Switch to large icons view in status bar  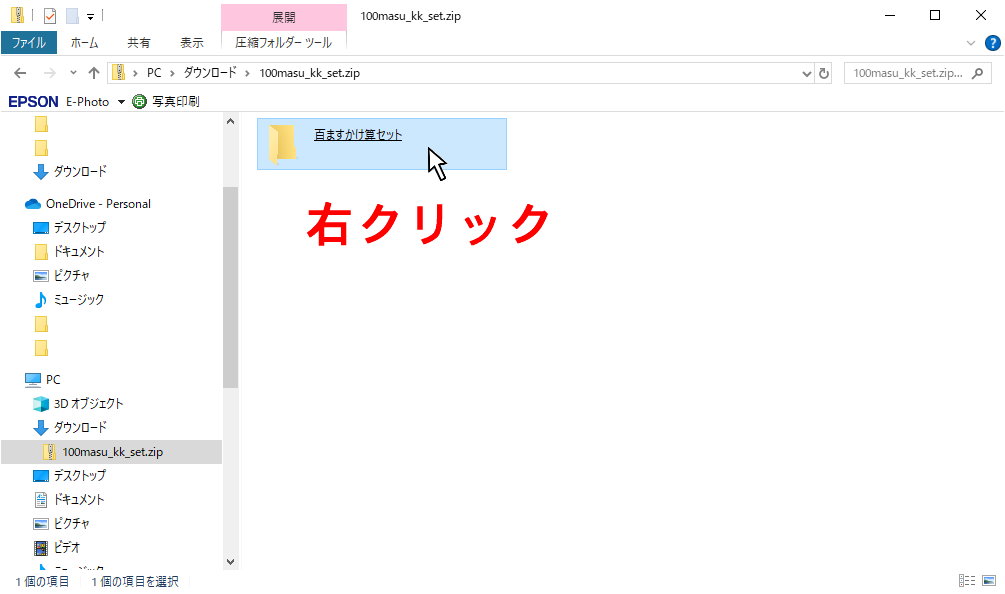989,581
